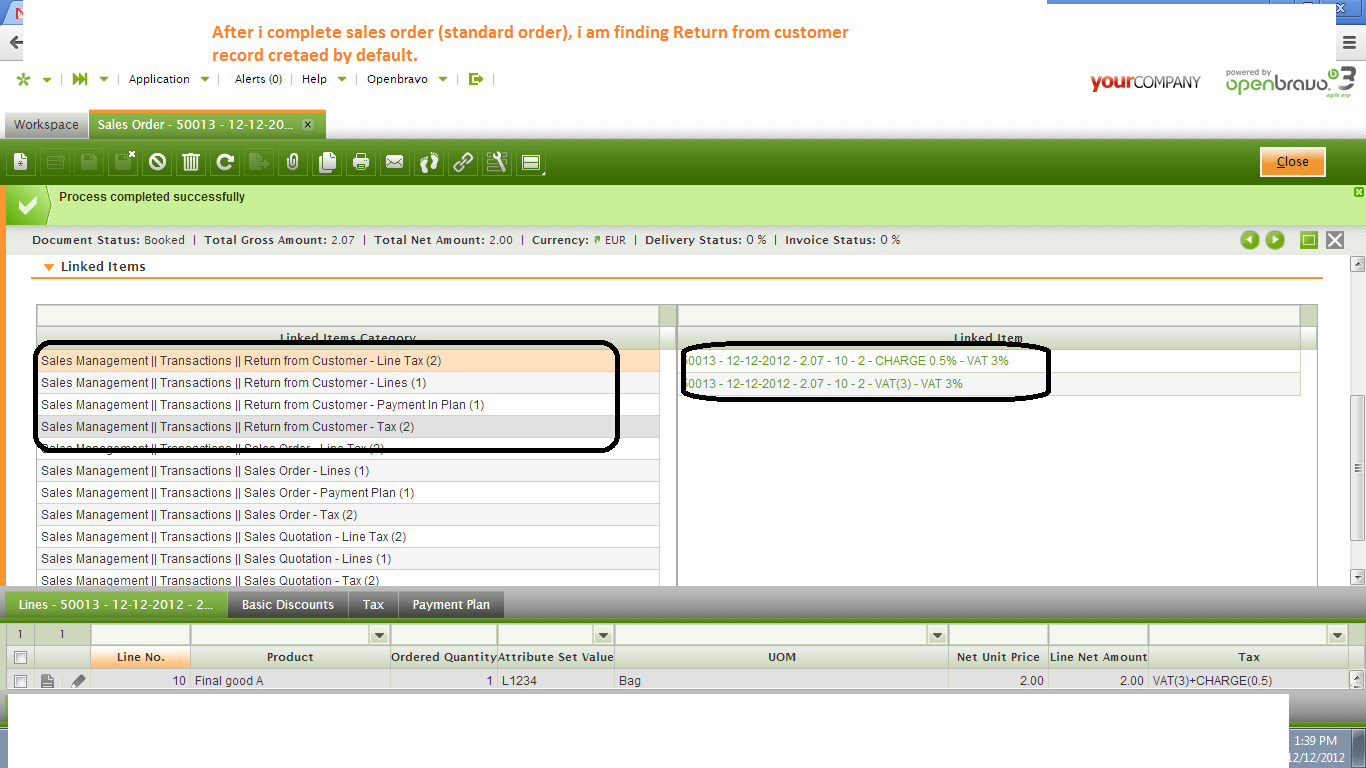Email the sales order with the envelope icon
Screen dimensions: 1366x768
click(395, 162)
